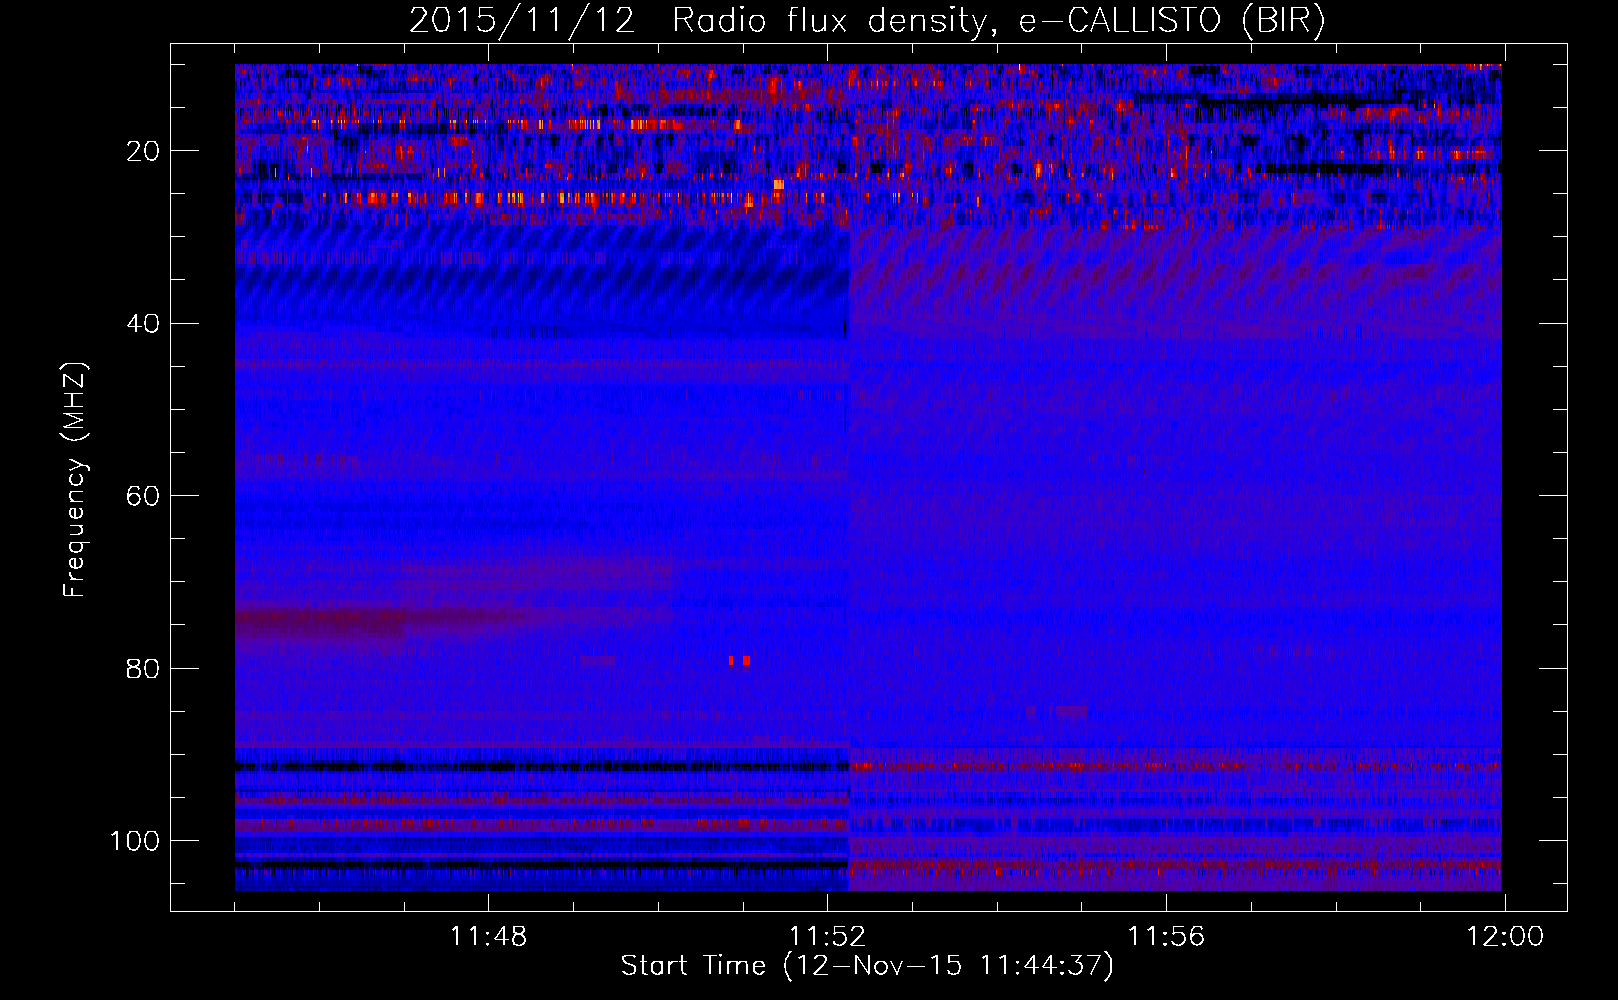This screenshot has width=1618, height=1000.
Task: Click the plot title "2015/11/12 Radio flux density, e-CALLISTO (BIR)"
Action: 867,21
